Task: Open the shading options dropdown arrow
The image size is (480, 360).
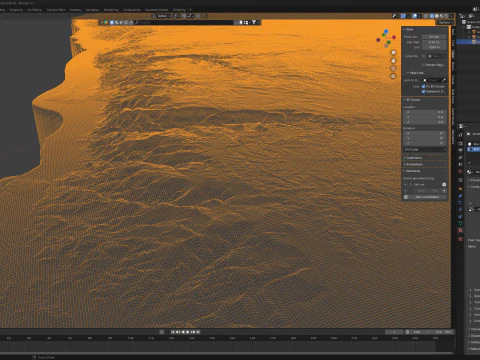Action: tap(451, 16)
